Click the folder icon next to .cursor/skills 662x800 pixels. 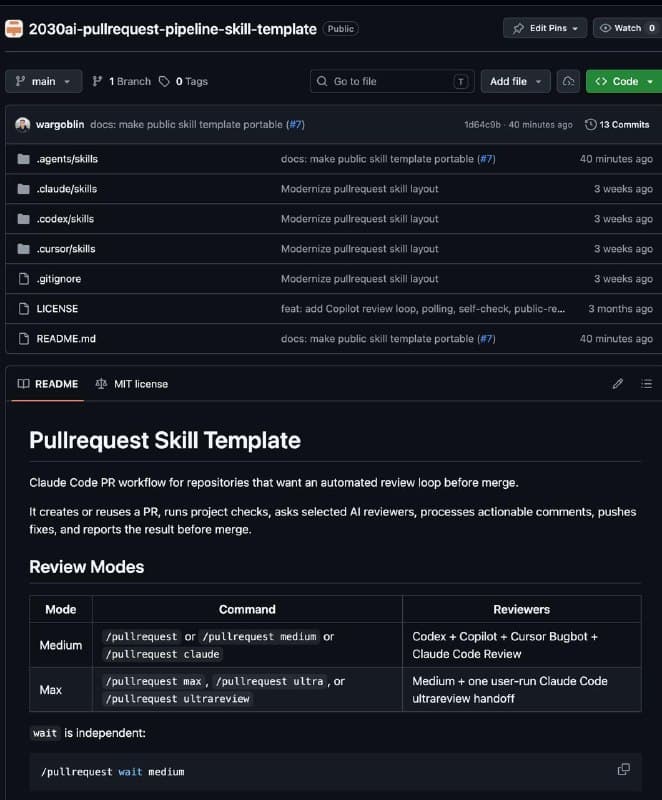(23, 249)
